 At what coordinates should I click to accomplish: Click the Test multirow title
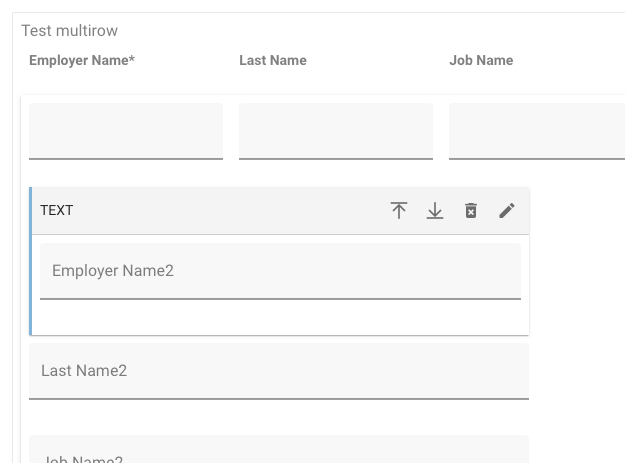point(70,31)
